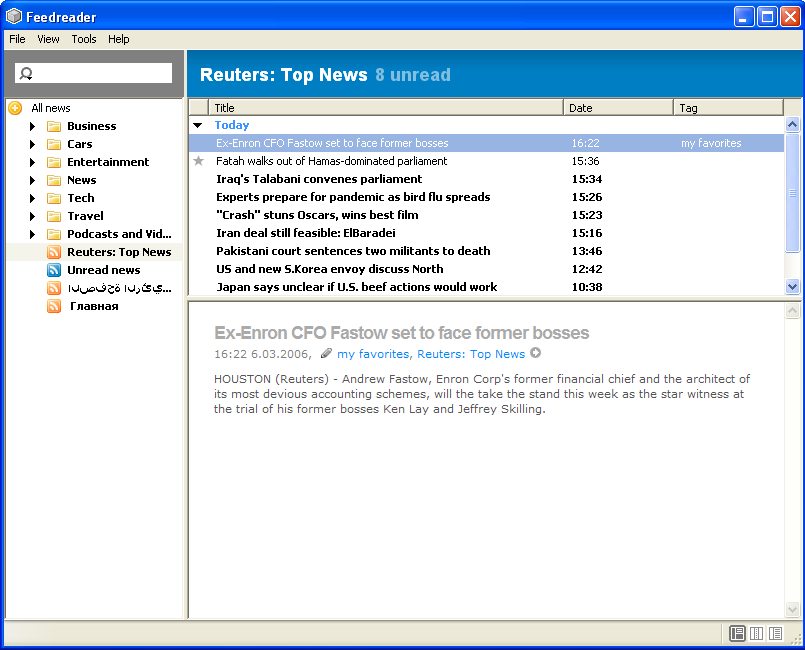The height and width of the screenshot is (650, 805).
Task: Click the News folder icon
Action: coord(53,180)
